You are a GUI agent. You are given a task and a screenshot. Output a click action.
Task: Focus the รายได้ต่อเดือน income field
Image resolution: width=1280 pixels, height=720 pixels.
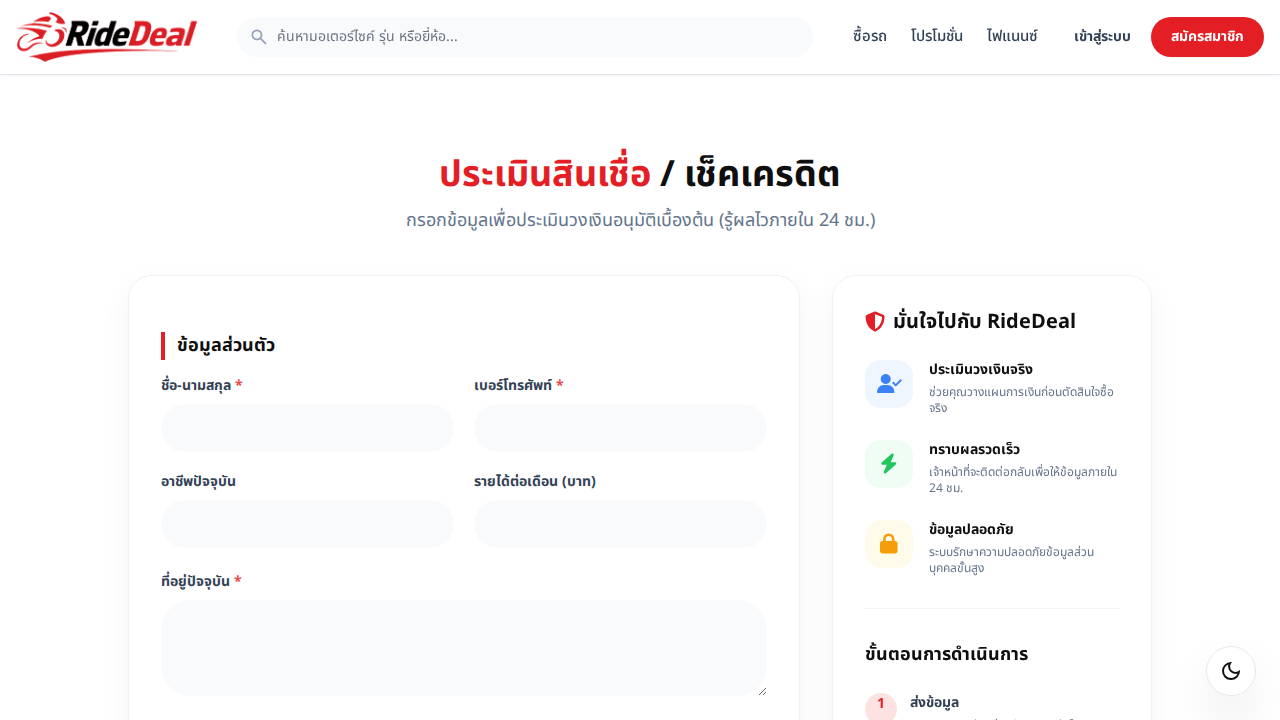(620, 524)
